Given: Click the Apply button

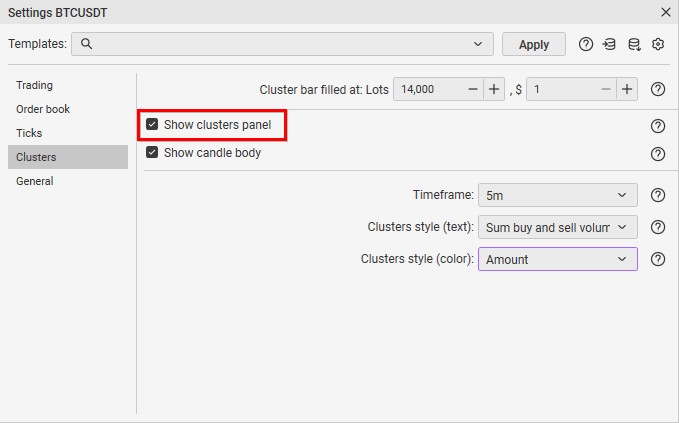Looking at the screenshot, I should coord(534,44).
